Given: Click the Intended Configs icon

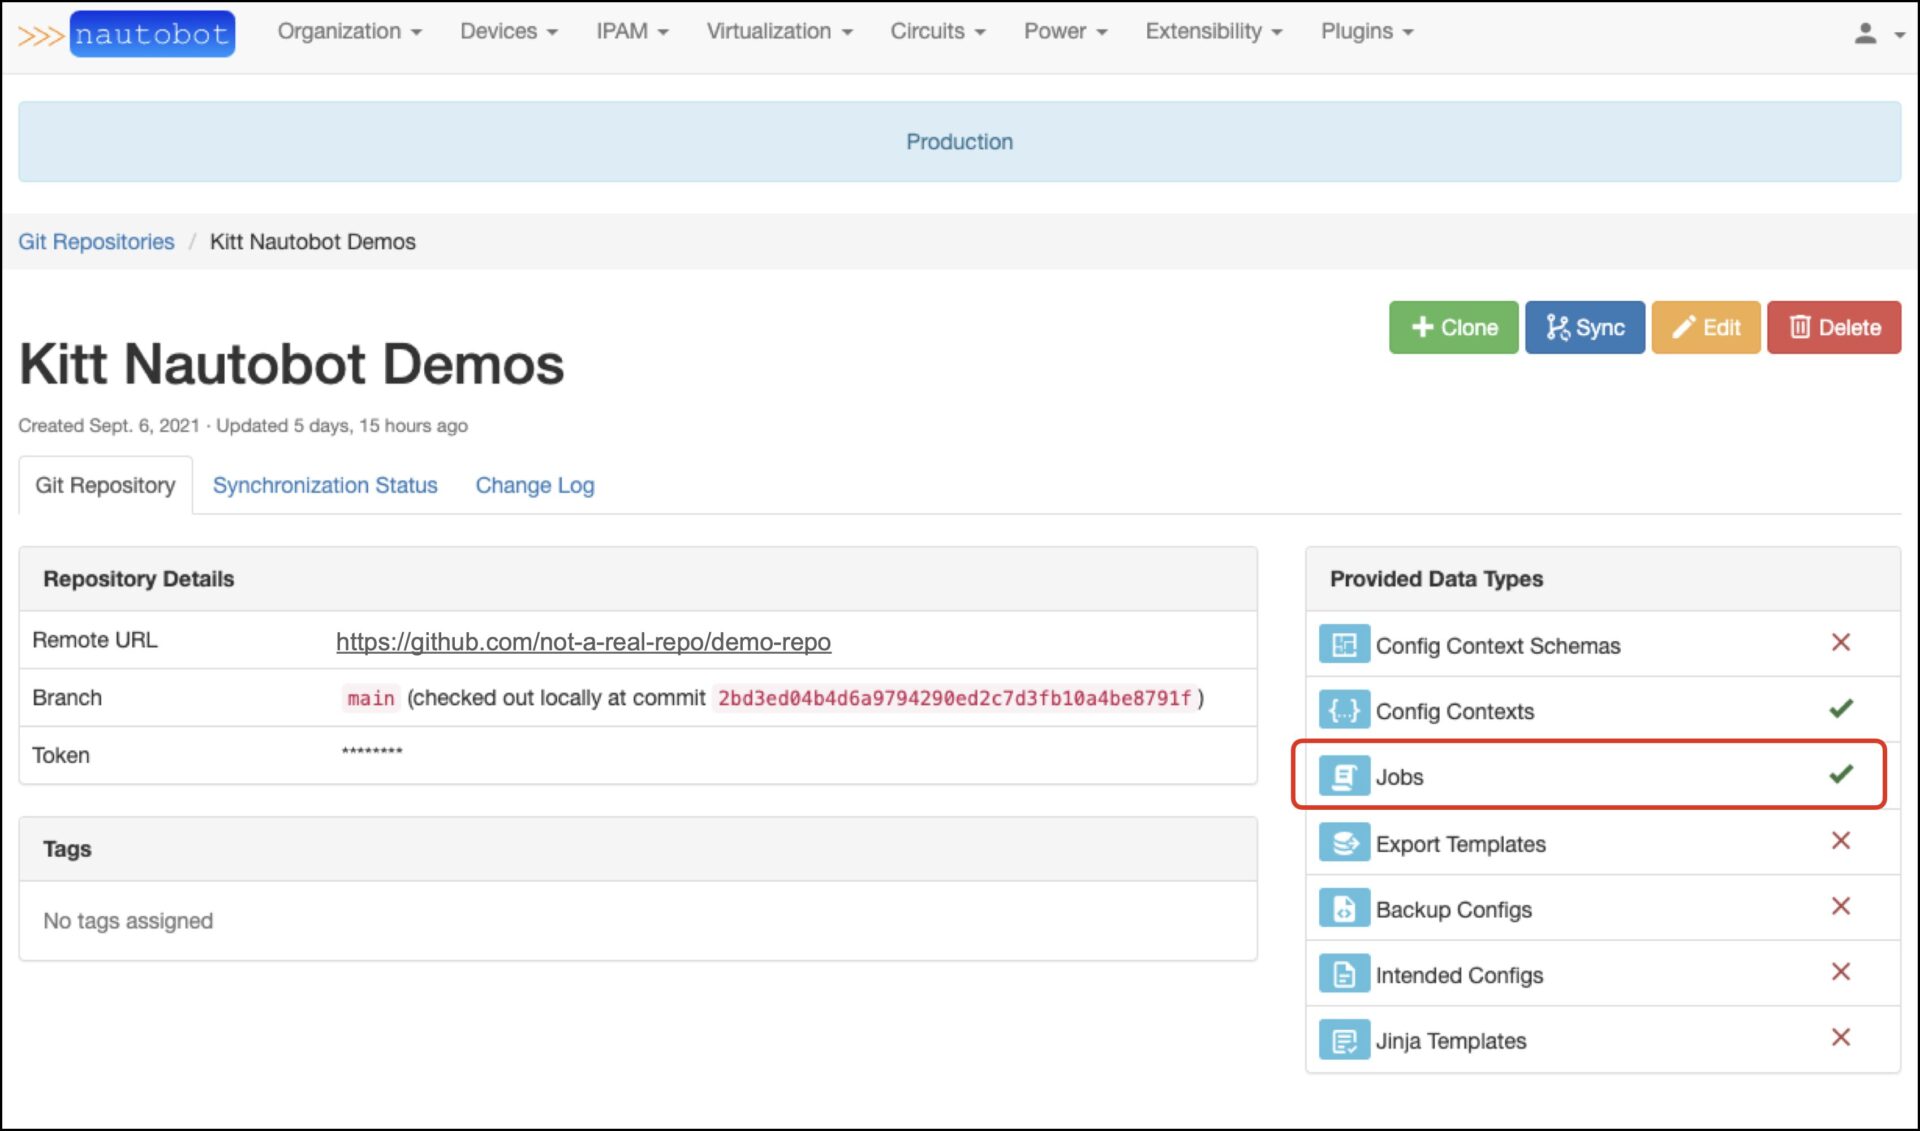Looking at the screenshot, I should [x=1345, y=974].
